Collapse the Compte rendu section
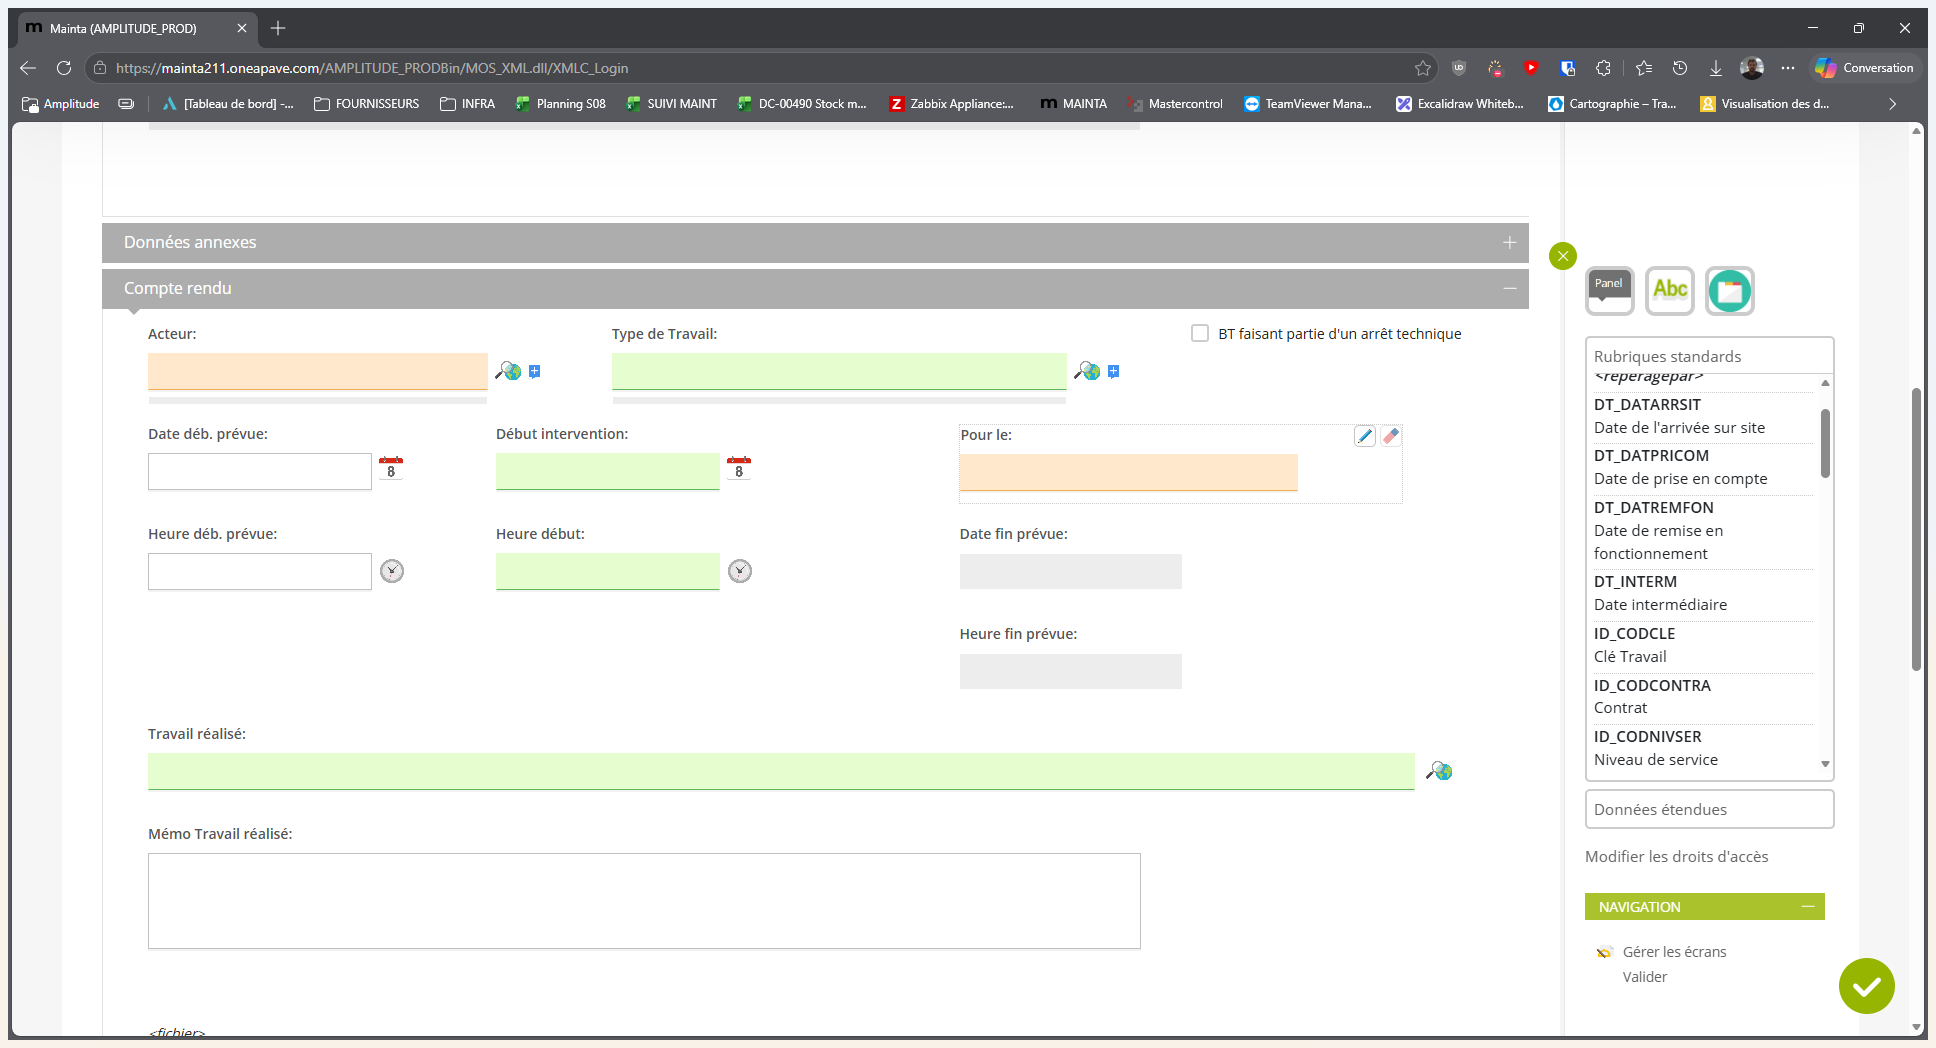1936x1048 pixels. click(x=1509, y=289)
